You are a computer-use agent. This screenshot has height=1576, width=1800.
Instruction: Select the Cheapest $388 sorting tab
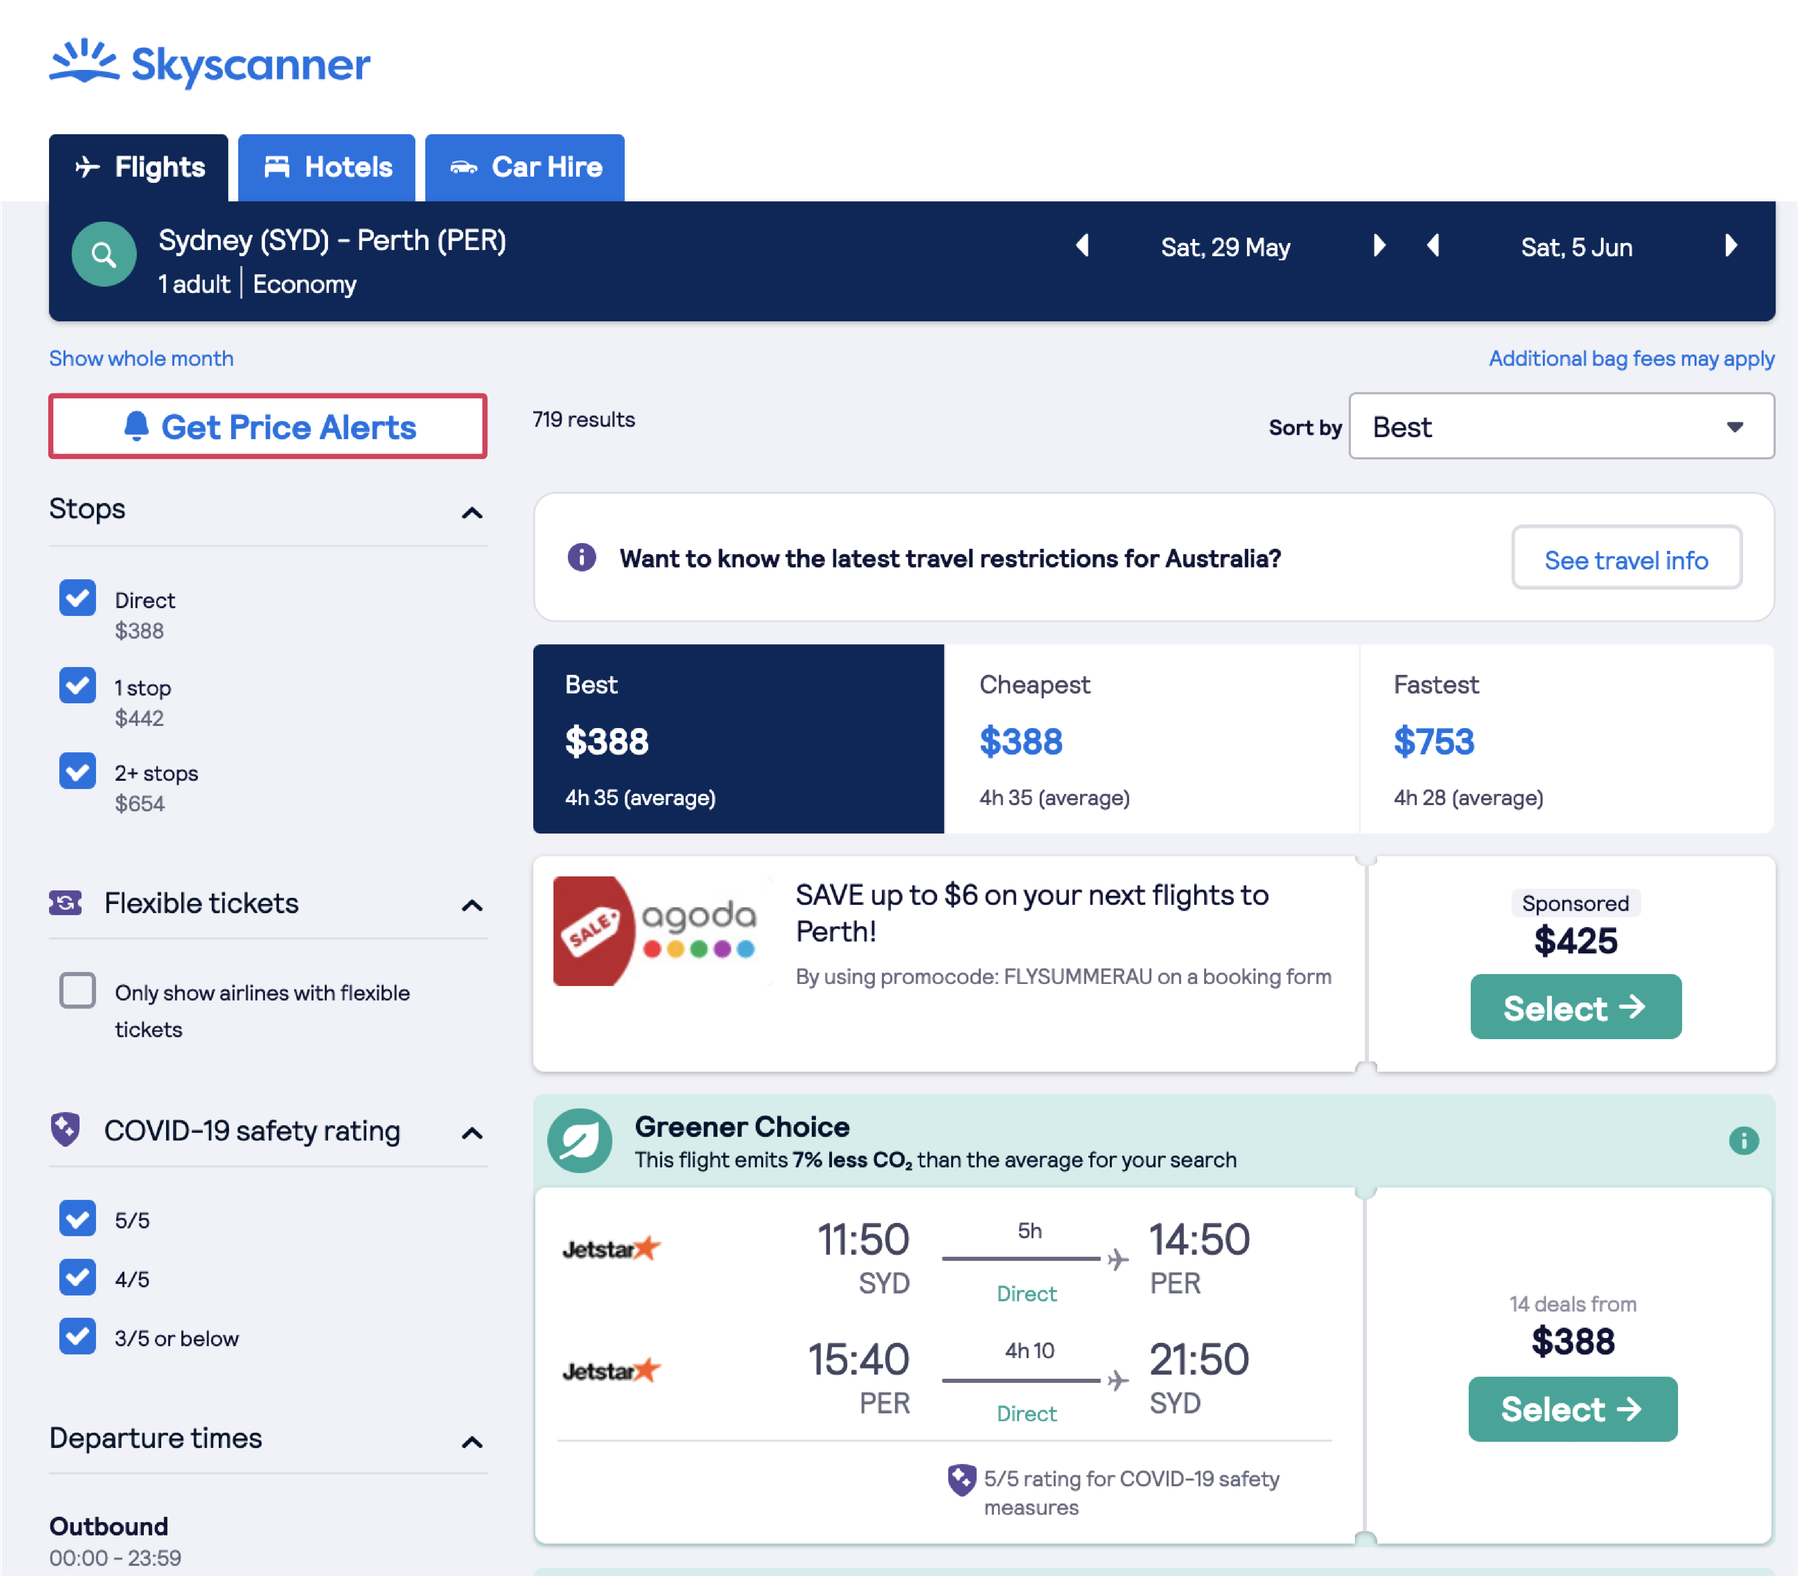(1152, 739)
